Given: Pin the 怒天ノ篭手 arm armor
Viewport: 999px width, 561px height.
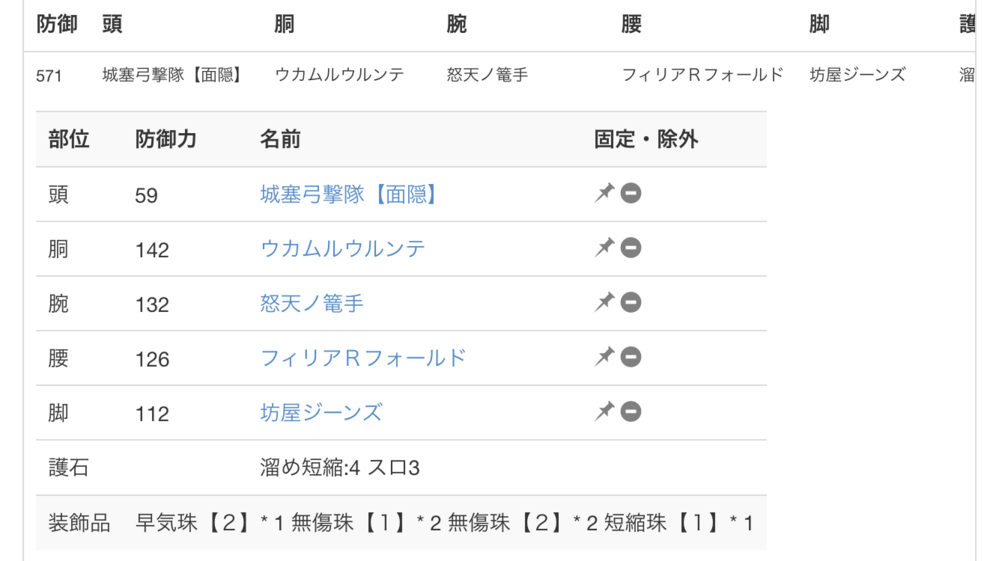Looking at the screenshot, I should pos(604,302).
